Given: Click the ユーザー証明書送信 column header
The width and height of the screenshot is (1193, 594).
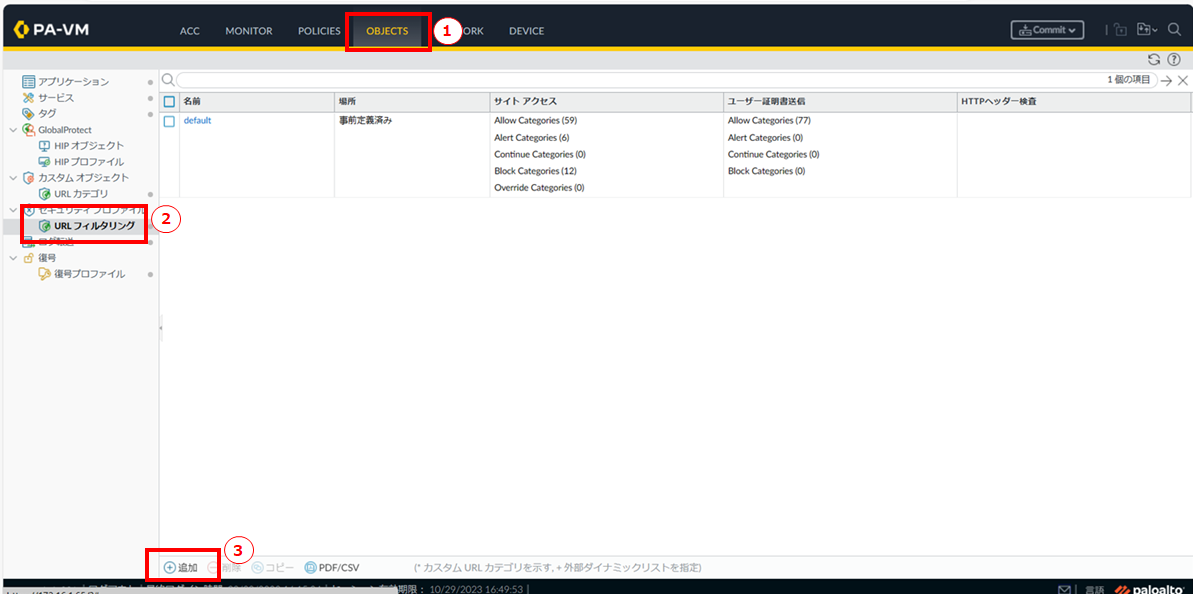Looking at the screenshot, I should click(839, 101).
